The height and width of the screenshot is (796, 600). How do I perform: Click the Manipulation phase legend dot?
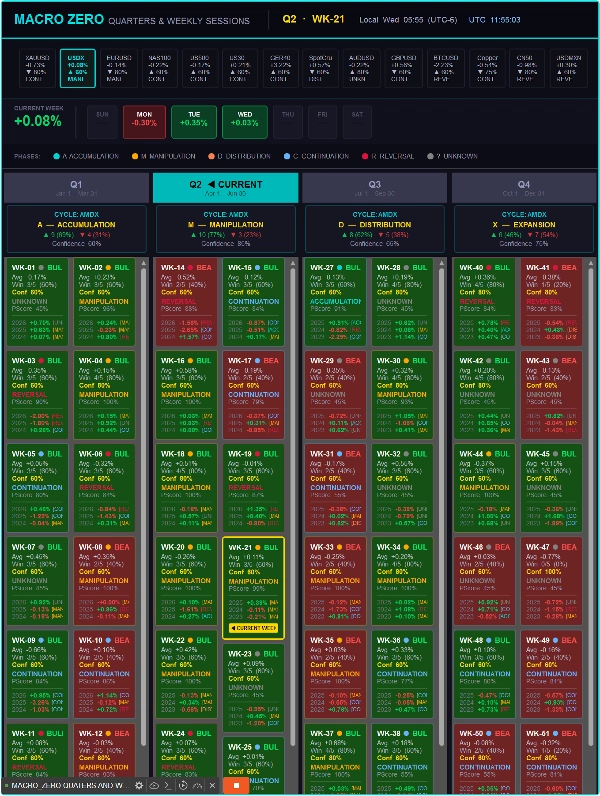click(135, 156)
